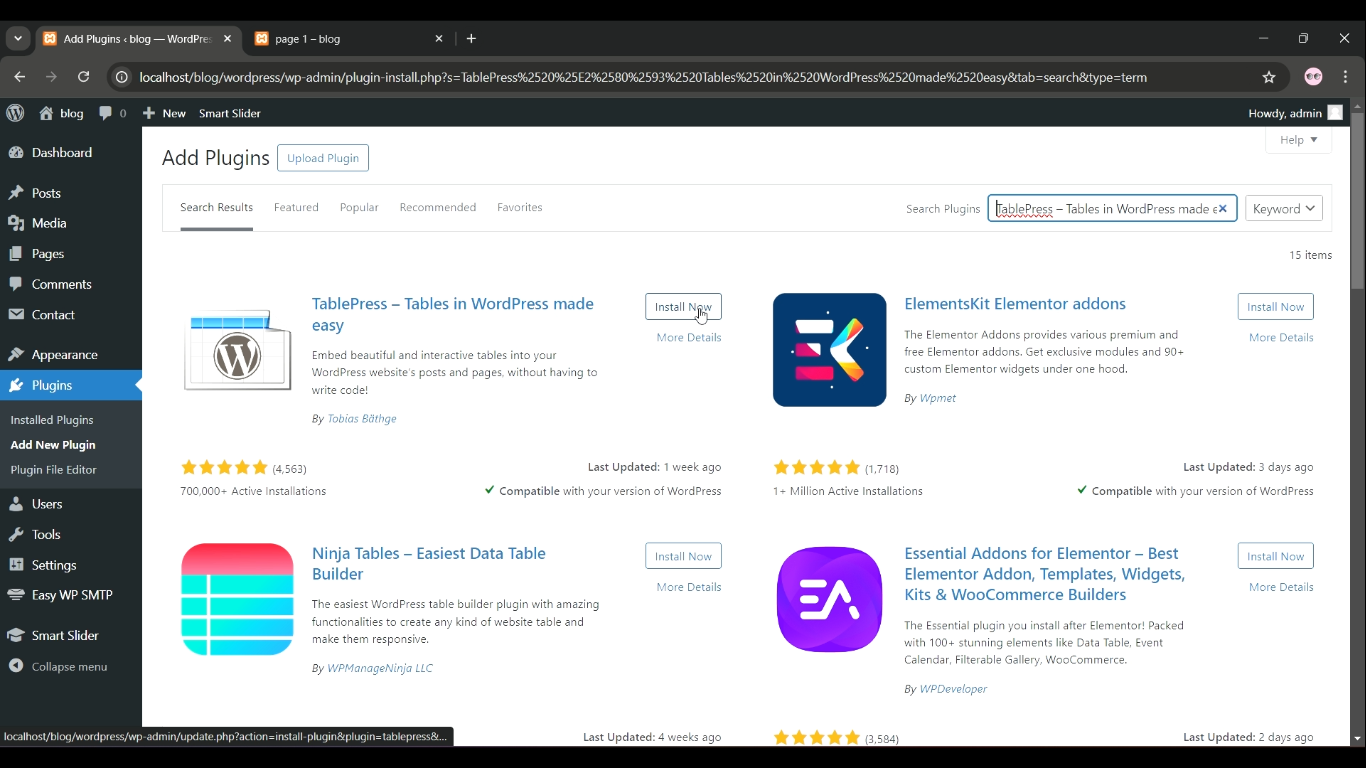Click the browser back arrow
Viewport: 1366px width, 768px height.
coord(19,77)
